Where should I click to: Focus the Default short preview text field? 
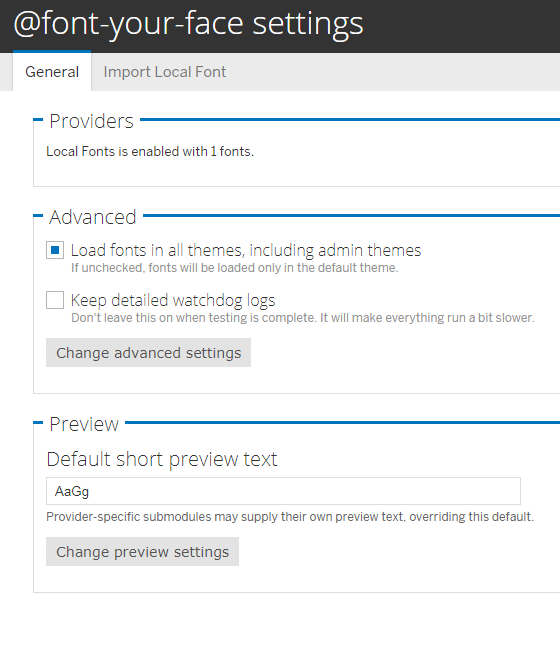[x=283, y=491]
